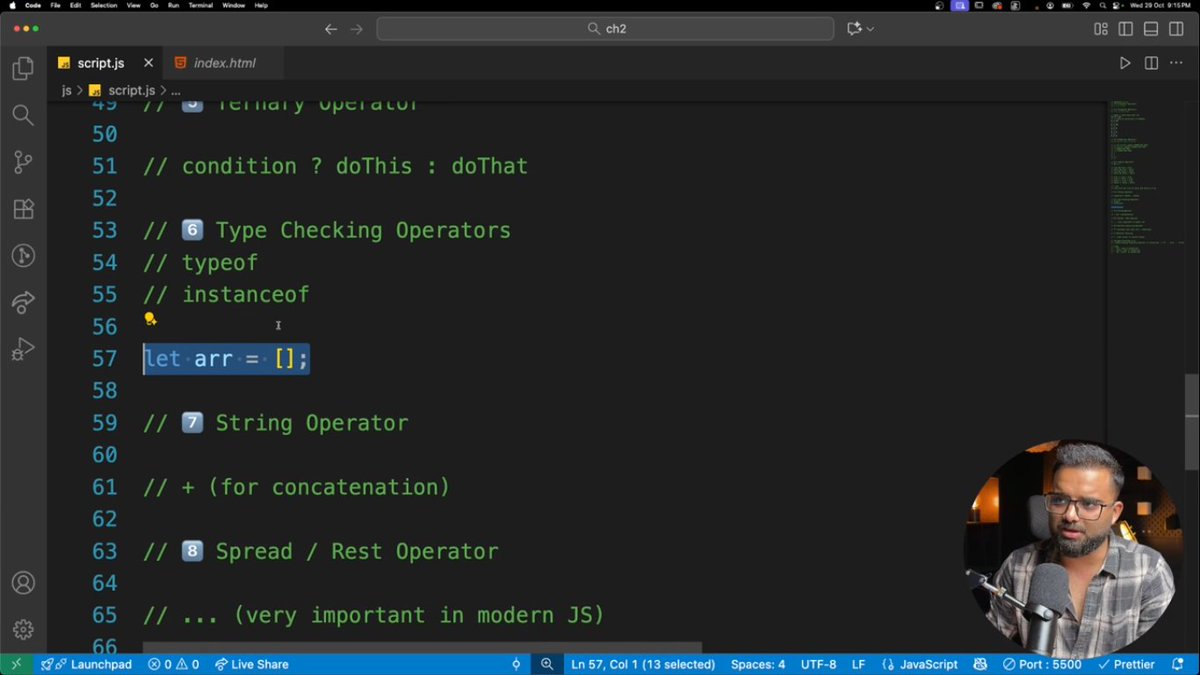Open the Accounts icon in activity bar
This screenshot has height=675, width=1200.
[23, 583]
